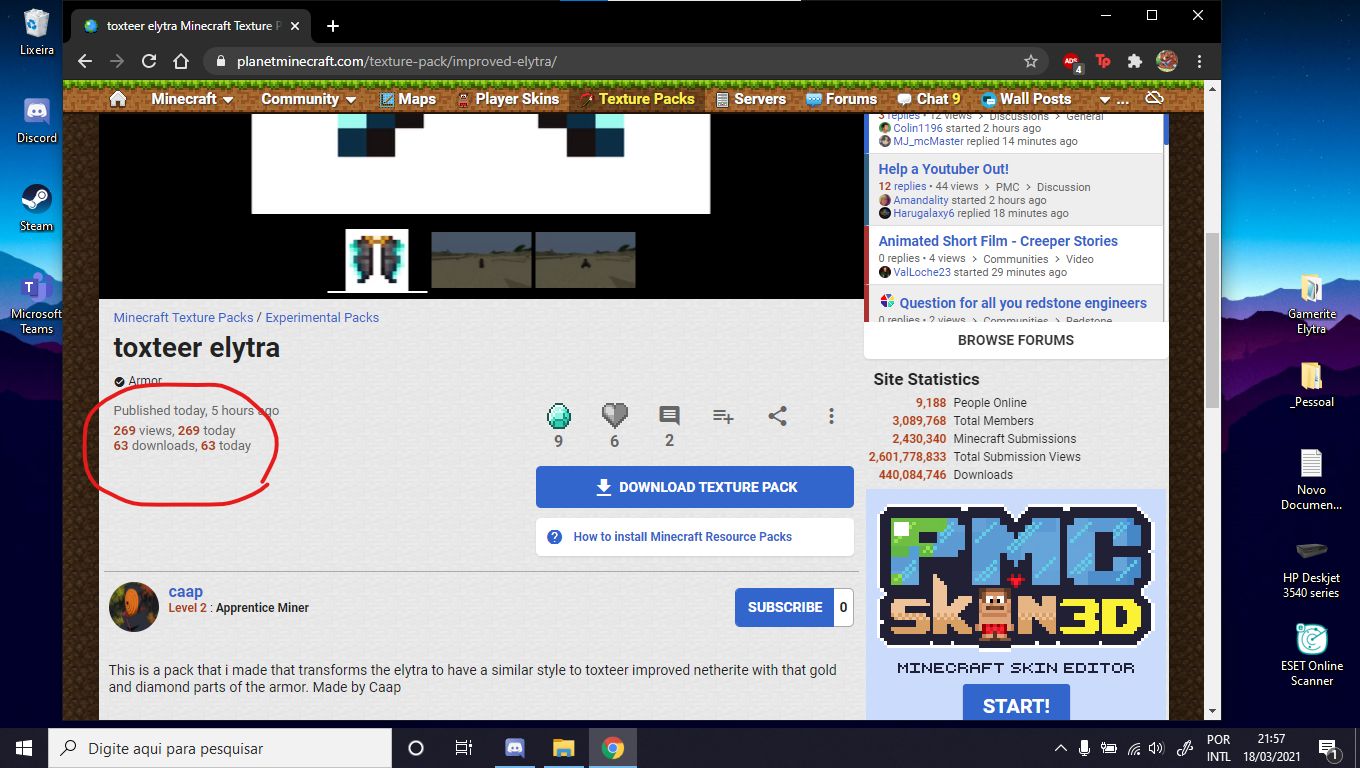The width and height of the screenshot is (1360, 768).
Task: Favorite the pack with the diamond icon
Action: (x=559, y=415)
